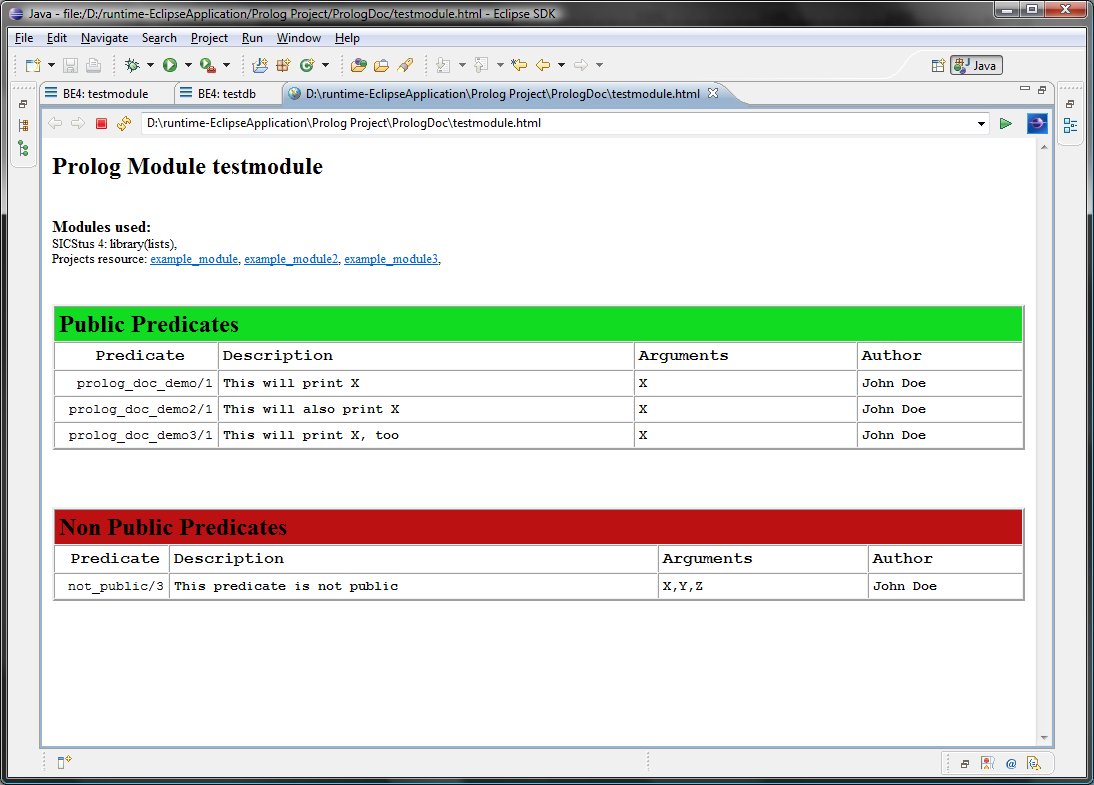Open the Search menu
This screenshot has width=1094, height=785.
click(159, 38)
